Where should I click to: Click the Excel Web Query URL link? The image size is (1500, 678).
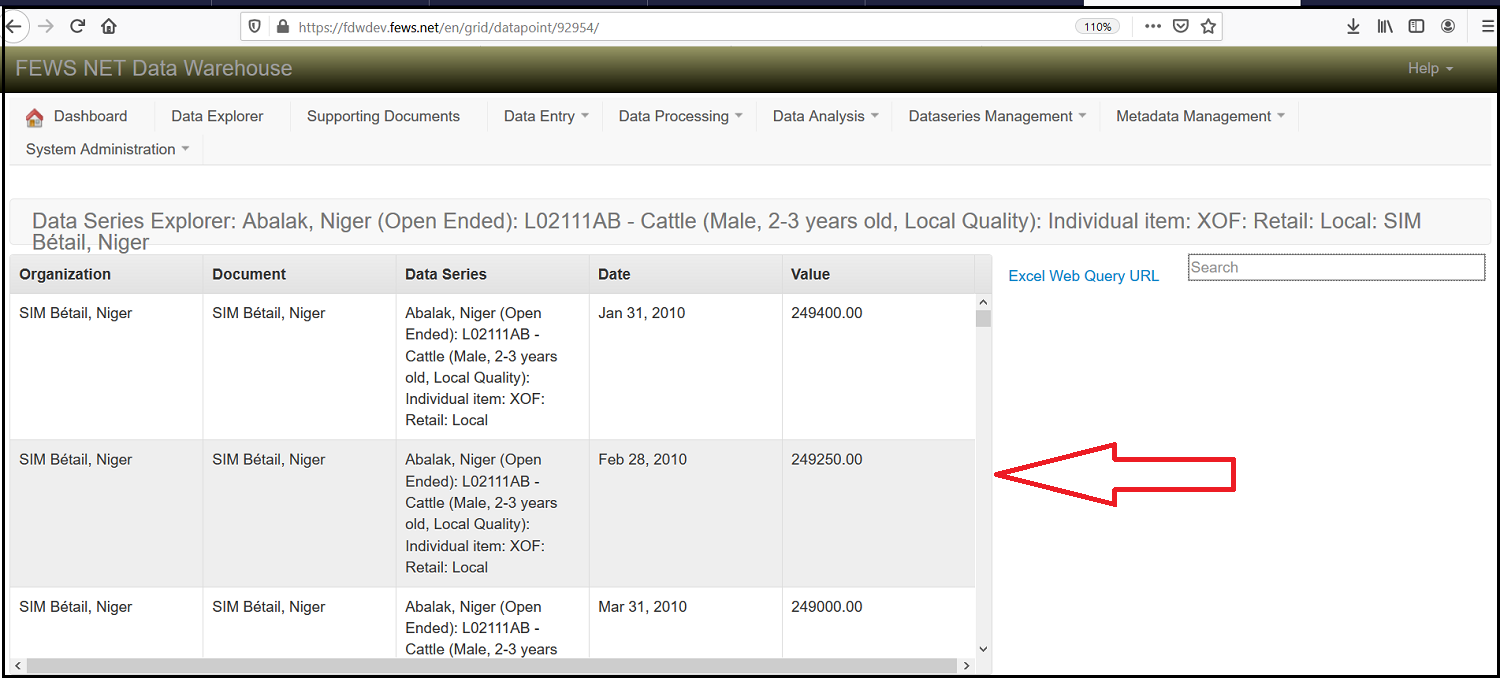pyautogui.click(x=1083, y=276)
